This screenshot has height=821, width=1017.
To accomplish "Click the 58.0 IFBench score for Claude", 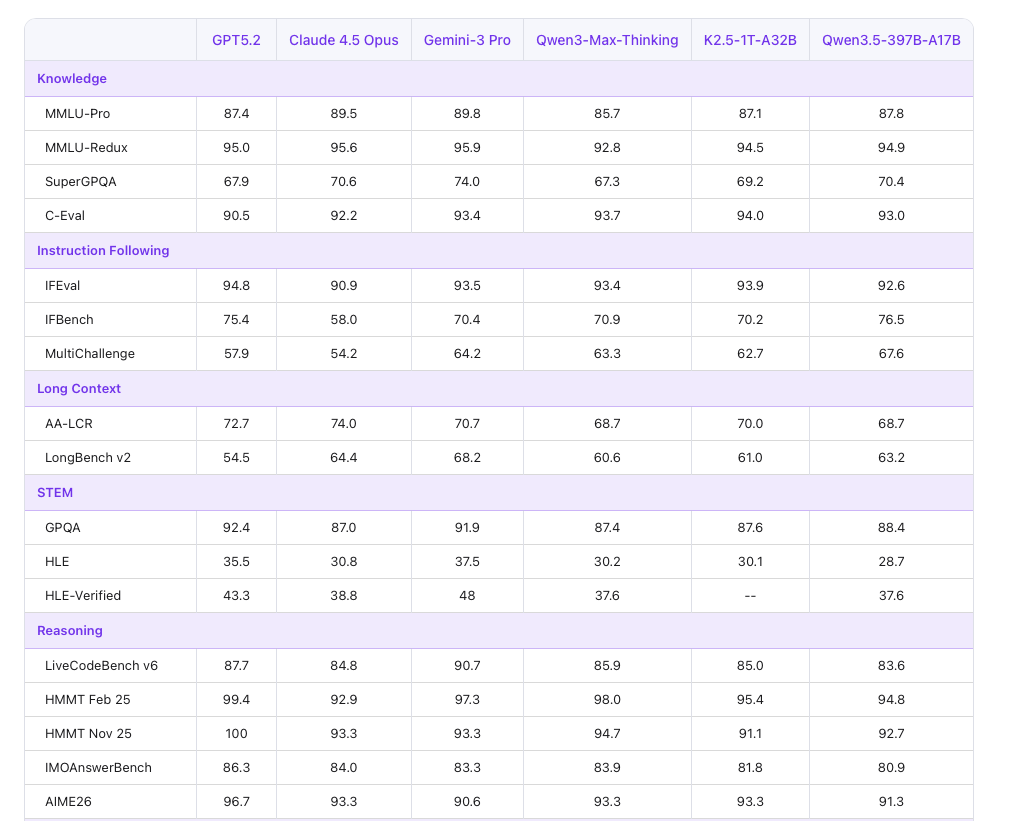I will 344,320.
